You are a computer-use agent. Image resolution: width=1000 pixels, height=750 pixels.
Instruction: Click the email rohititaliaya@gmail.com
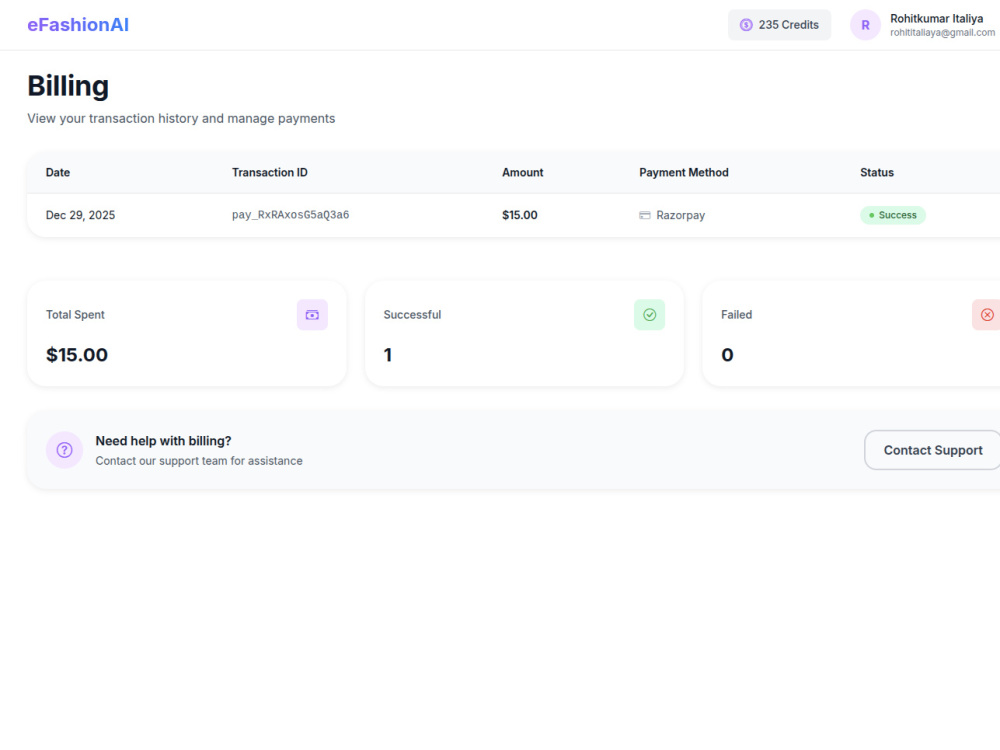[943, 33]
